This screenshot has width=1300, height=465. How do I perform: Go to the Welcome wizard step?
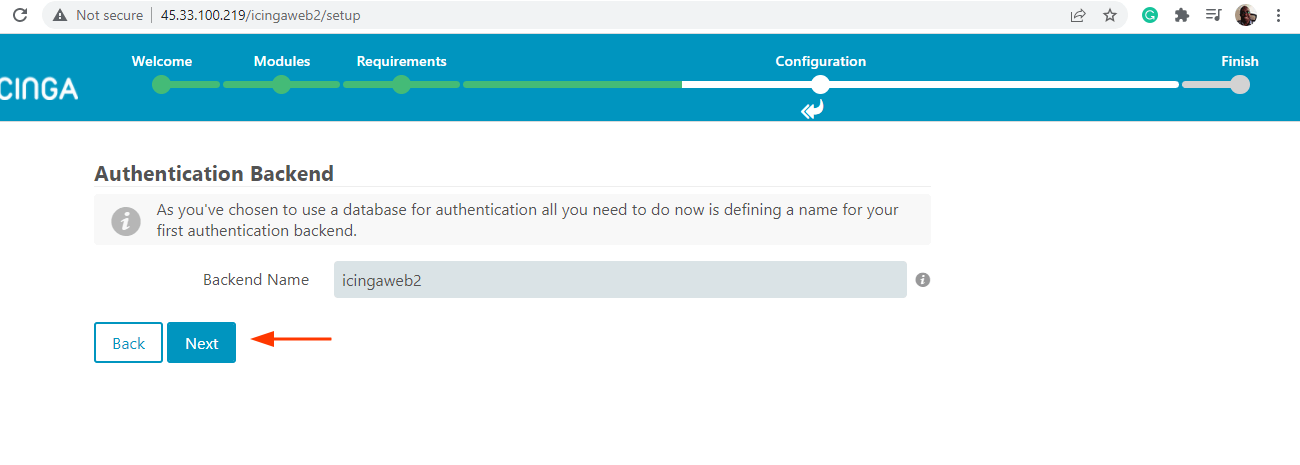pyautogui.click(x=162, y=85)
